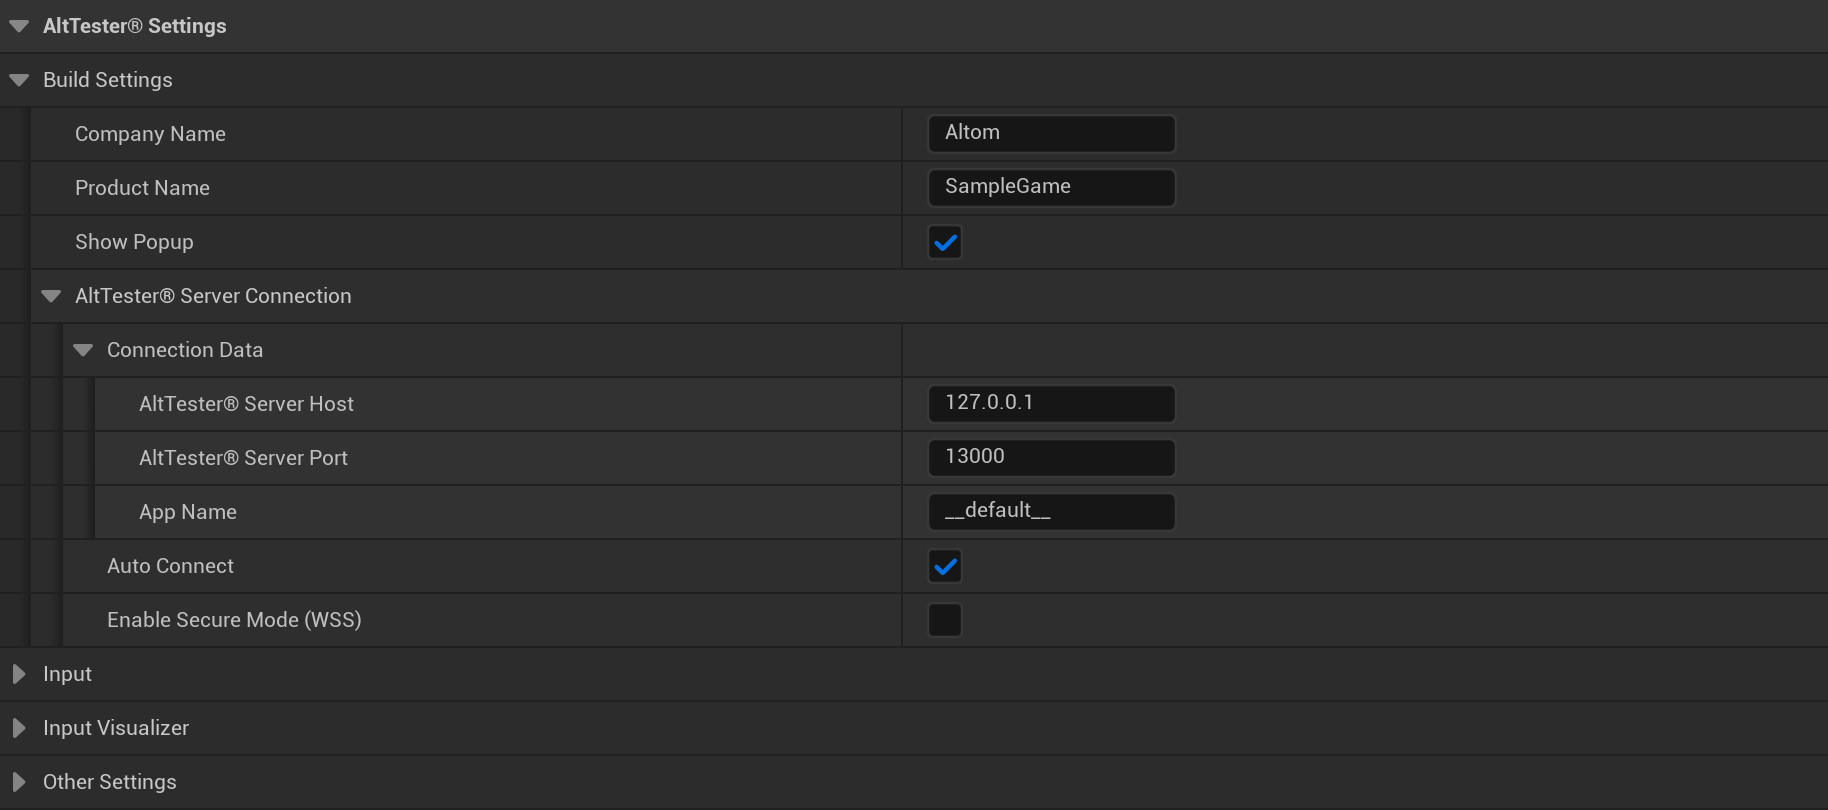The image size is (1828, 810).
Task: Uncheck the Show Popup checkbox
Action: [945, 242]
